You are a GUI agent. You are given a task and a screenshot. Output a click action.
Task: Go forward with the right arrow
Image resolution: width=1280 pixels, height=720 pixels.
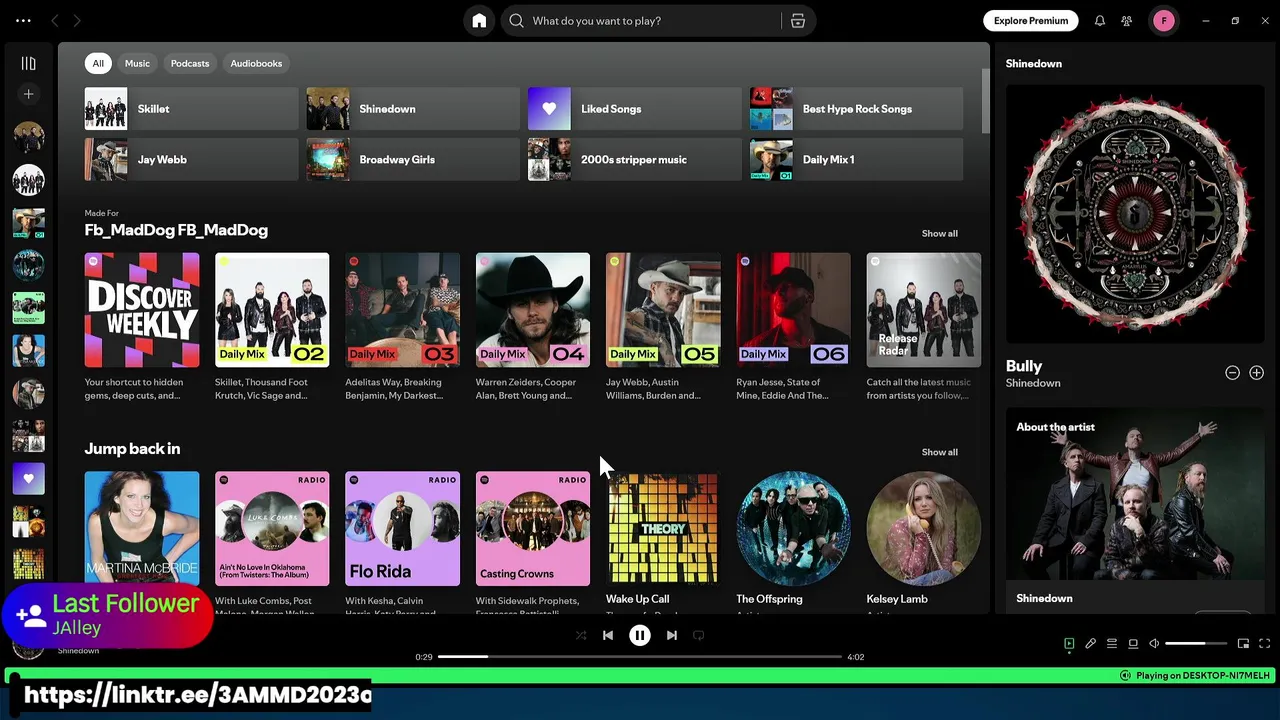click(x=77, y=21)
